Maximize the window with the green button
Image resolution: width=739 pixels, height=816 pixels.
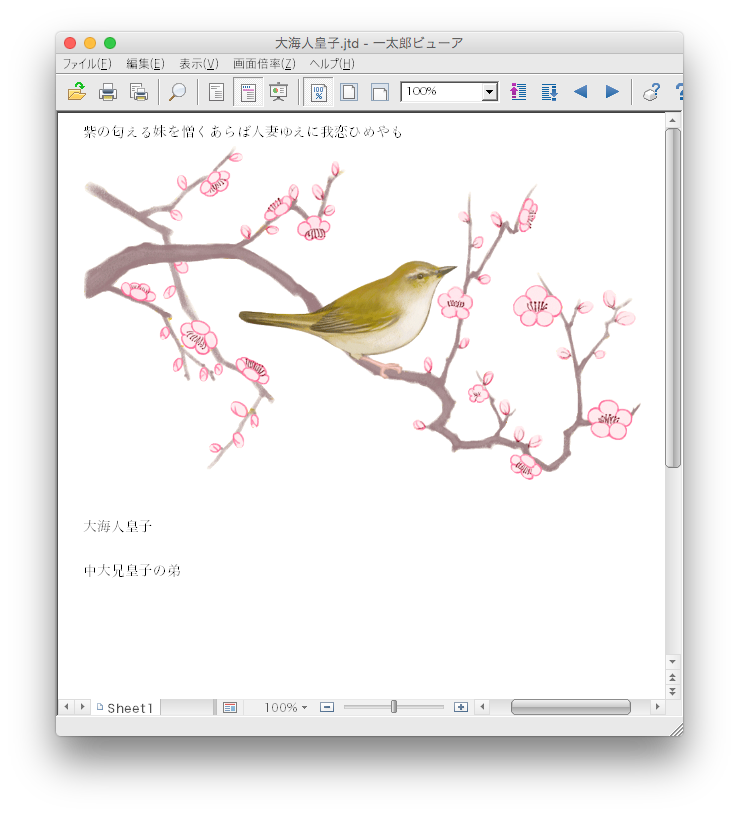coord(110,43)
